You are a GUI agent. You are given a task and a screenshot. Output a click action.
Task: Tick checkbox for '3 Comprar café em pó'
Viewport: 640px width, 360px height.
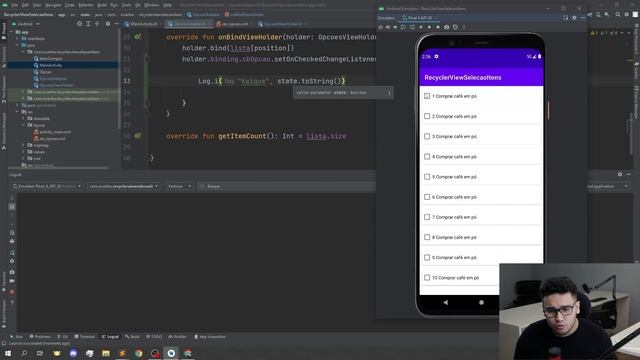pos(427,136)
